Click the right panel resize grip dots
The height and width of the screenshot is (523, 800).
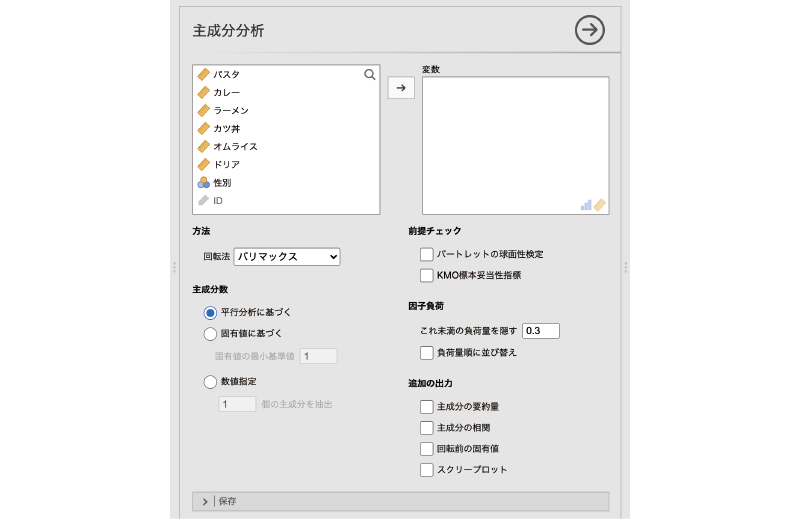coord(626,267)
